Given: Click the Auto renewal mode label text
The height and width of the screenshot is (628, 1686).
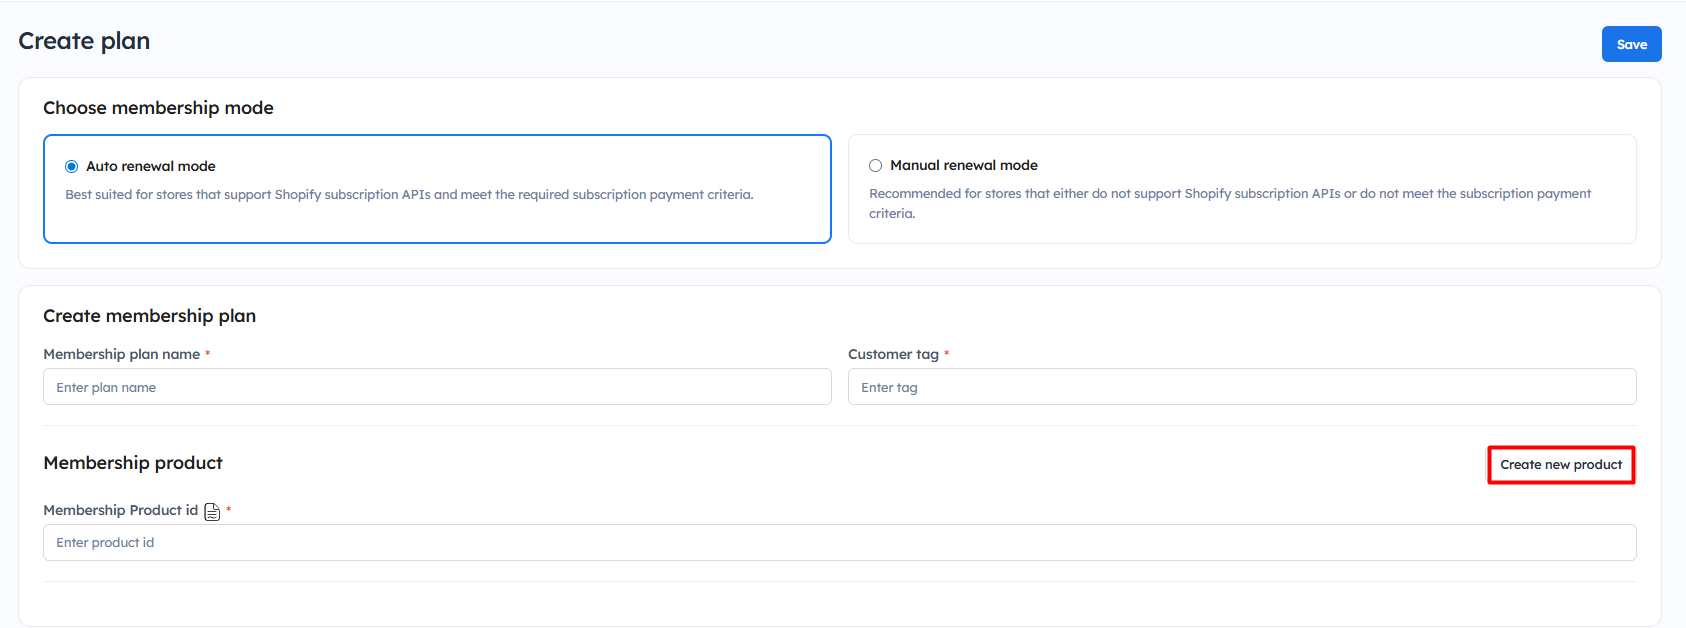Looking at the screenshot, I should (150, 167).
